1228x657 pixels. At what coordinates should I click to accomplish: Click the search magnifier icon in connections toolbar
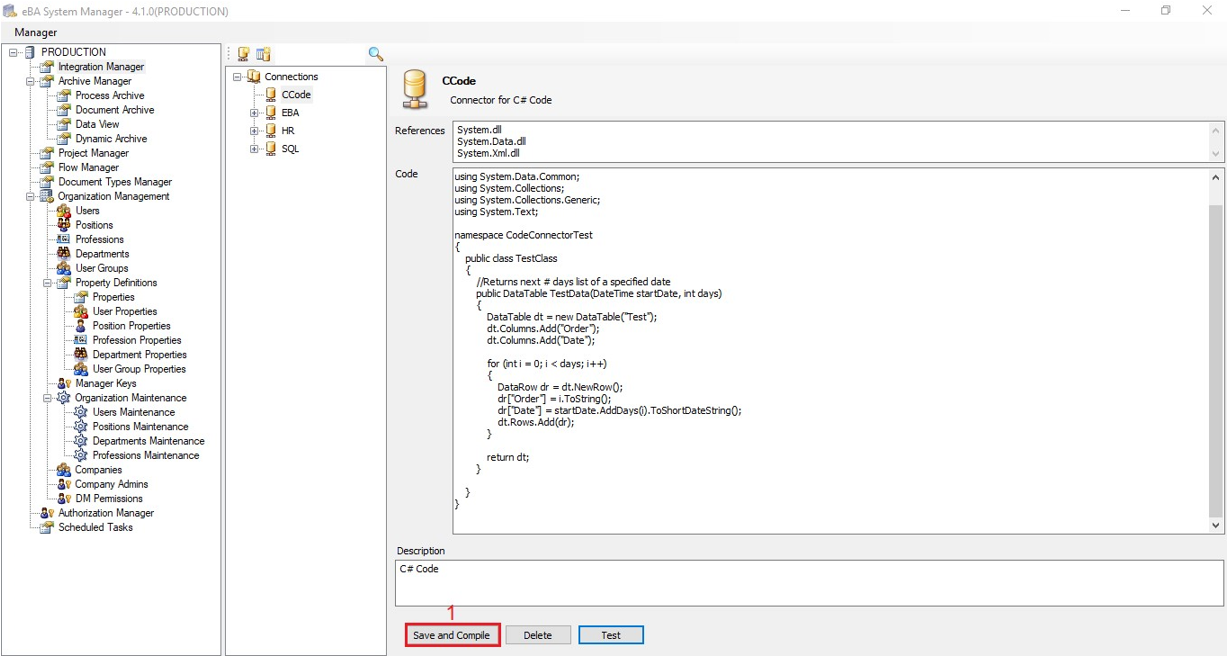coord(375,54)
